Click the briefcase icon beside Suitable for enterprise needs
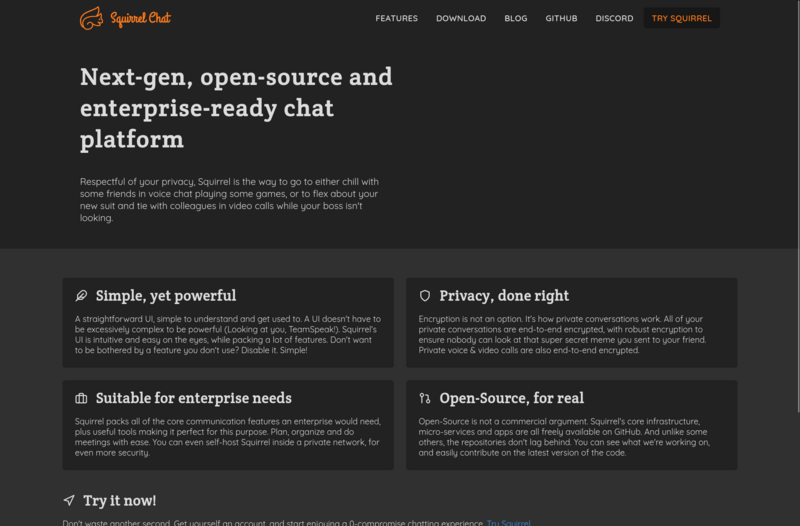This screenshot has height=526, width=800. [x=81, y=398]
